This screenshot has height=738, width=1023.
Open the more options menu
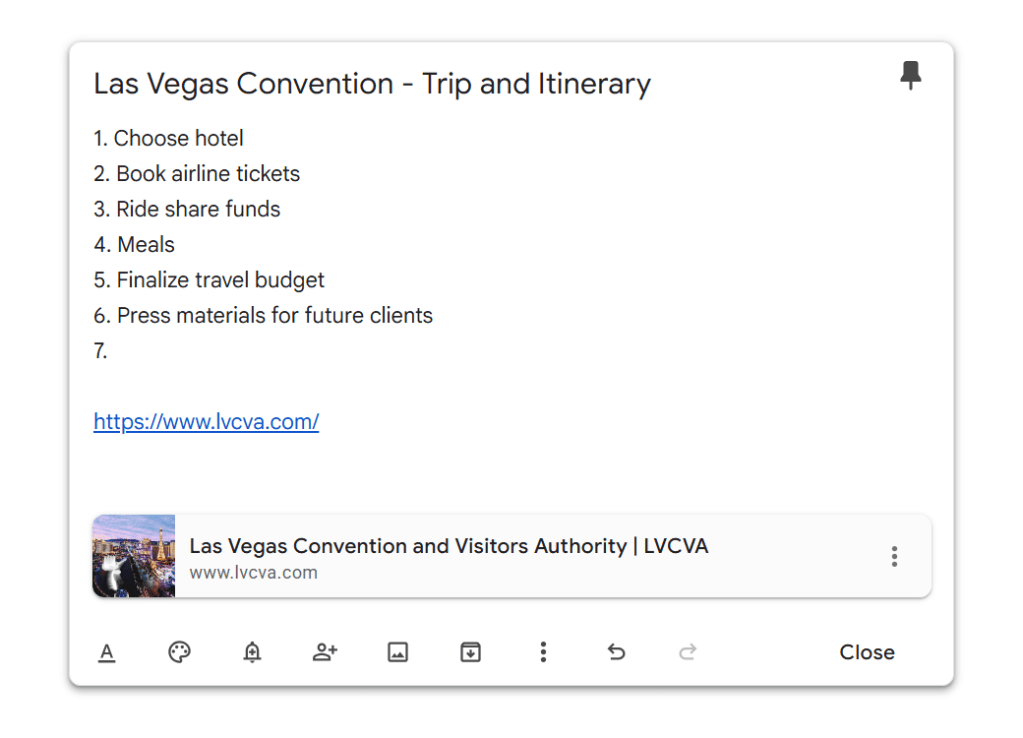point(543,652)
